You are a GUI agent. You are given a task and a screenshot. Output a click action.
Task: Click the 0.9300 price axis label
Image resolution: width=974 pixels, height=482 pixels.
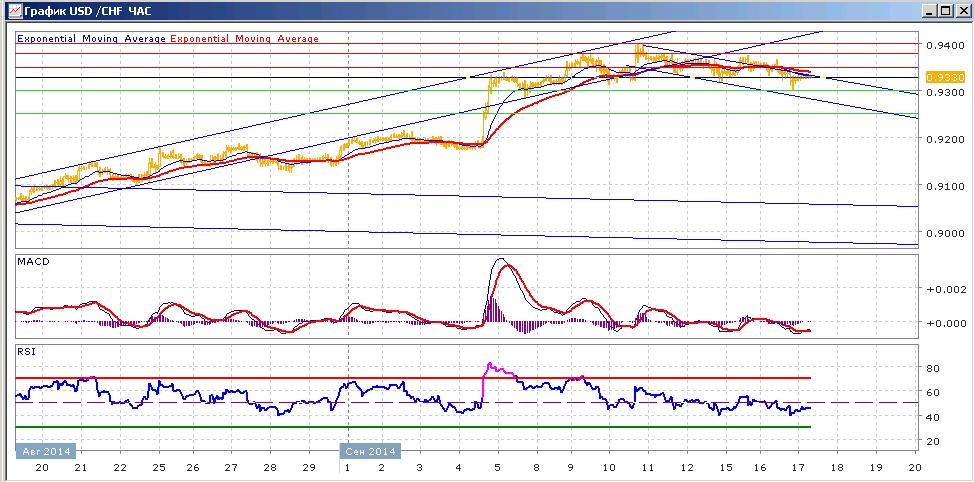click(x=943, y=92)
